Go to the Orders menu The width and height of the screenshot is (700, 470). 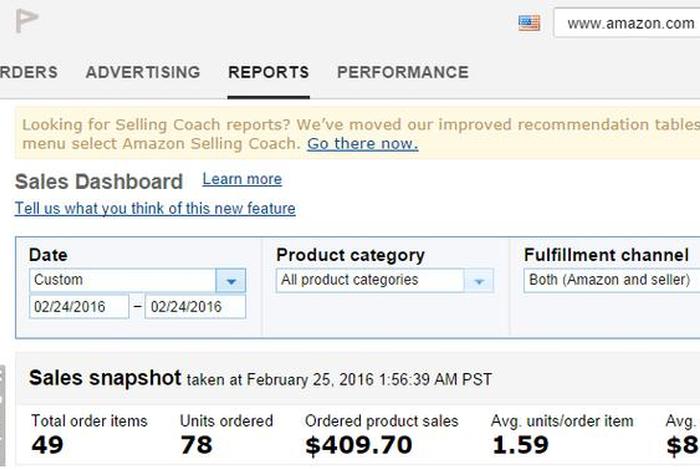coord(28,72)
